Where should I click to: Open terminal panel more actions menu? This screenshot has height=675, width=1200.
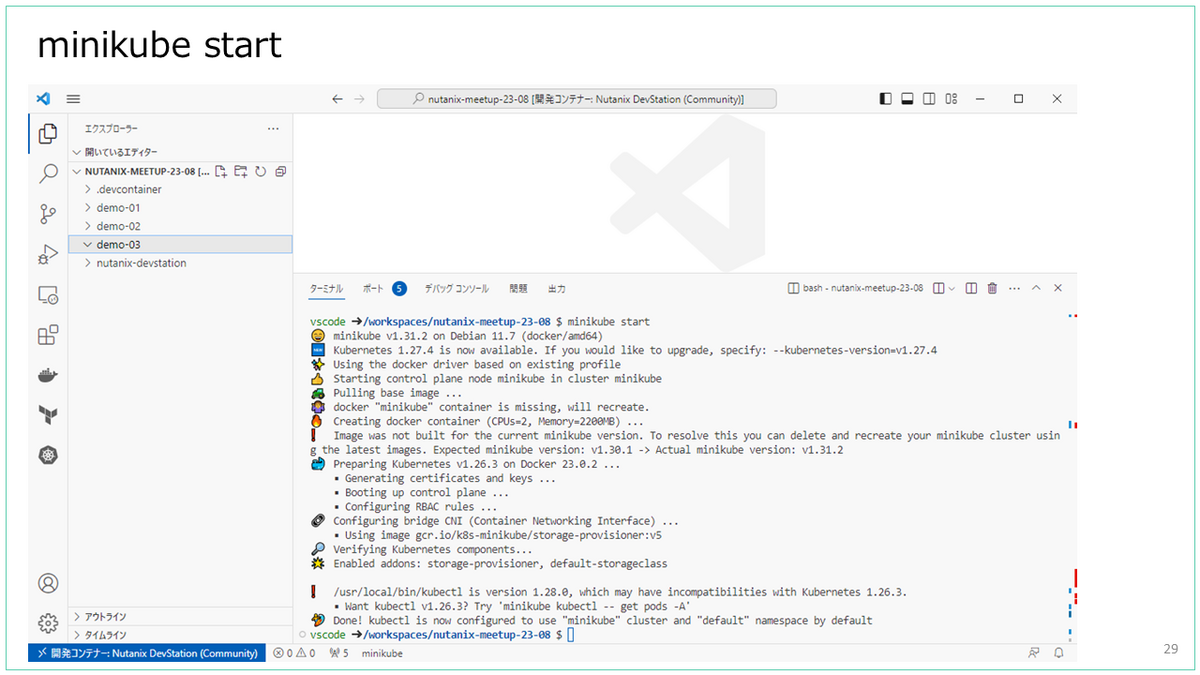point(1014,288)
